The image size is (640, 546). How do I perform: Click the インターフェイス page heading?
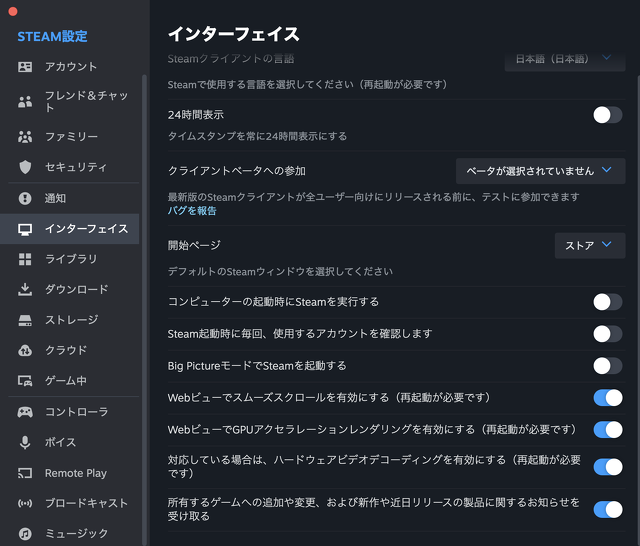(234, 34)
